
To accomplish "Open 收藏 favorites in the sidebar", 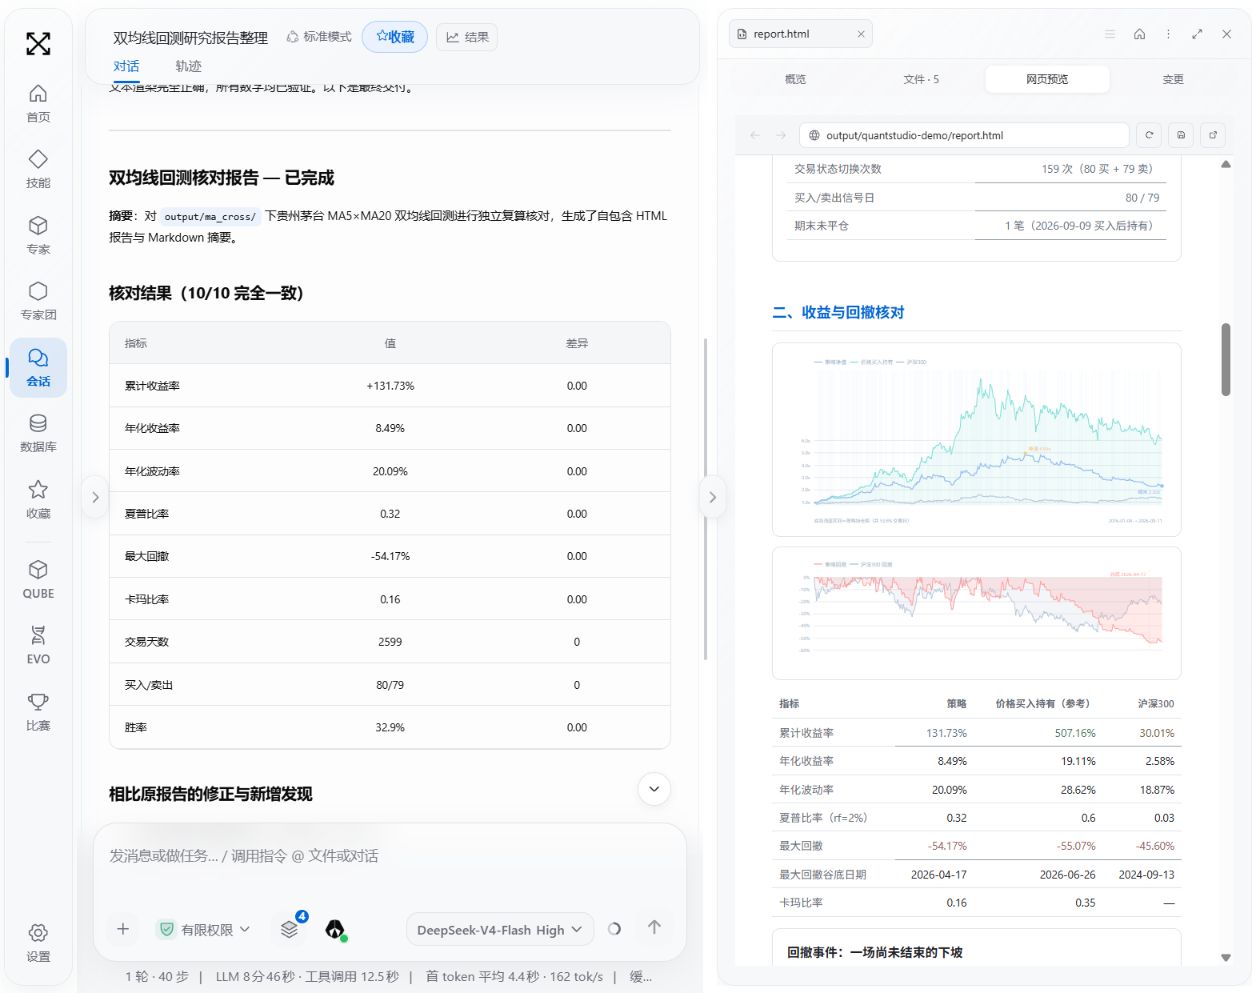I will pyautogui.click(x=38, y=499).
